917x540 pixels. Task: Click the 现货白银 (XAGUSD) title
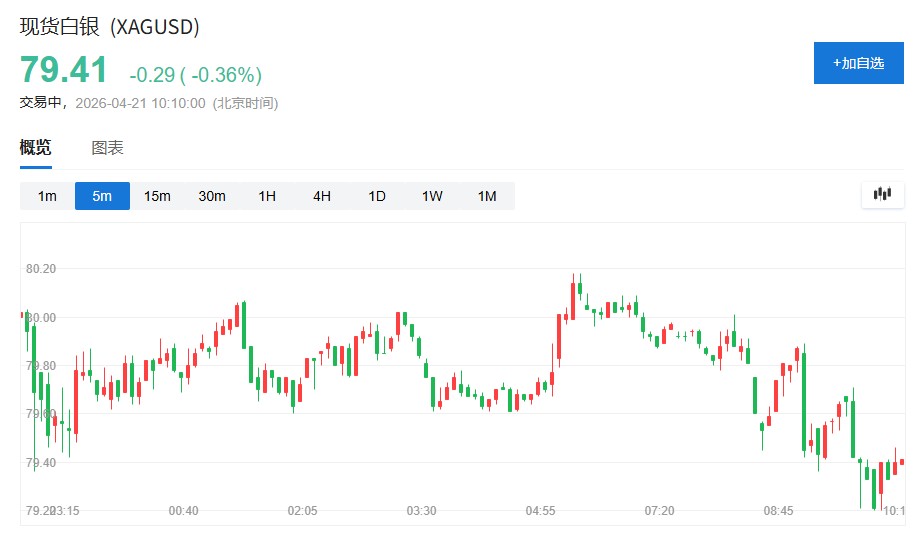coord(110,27)
